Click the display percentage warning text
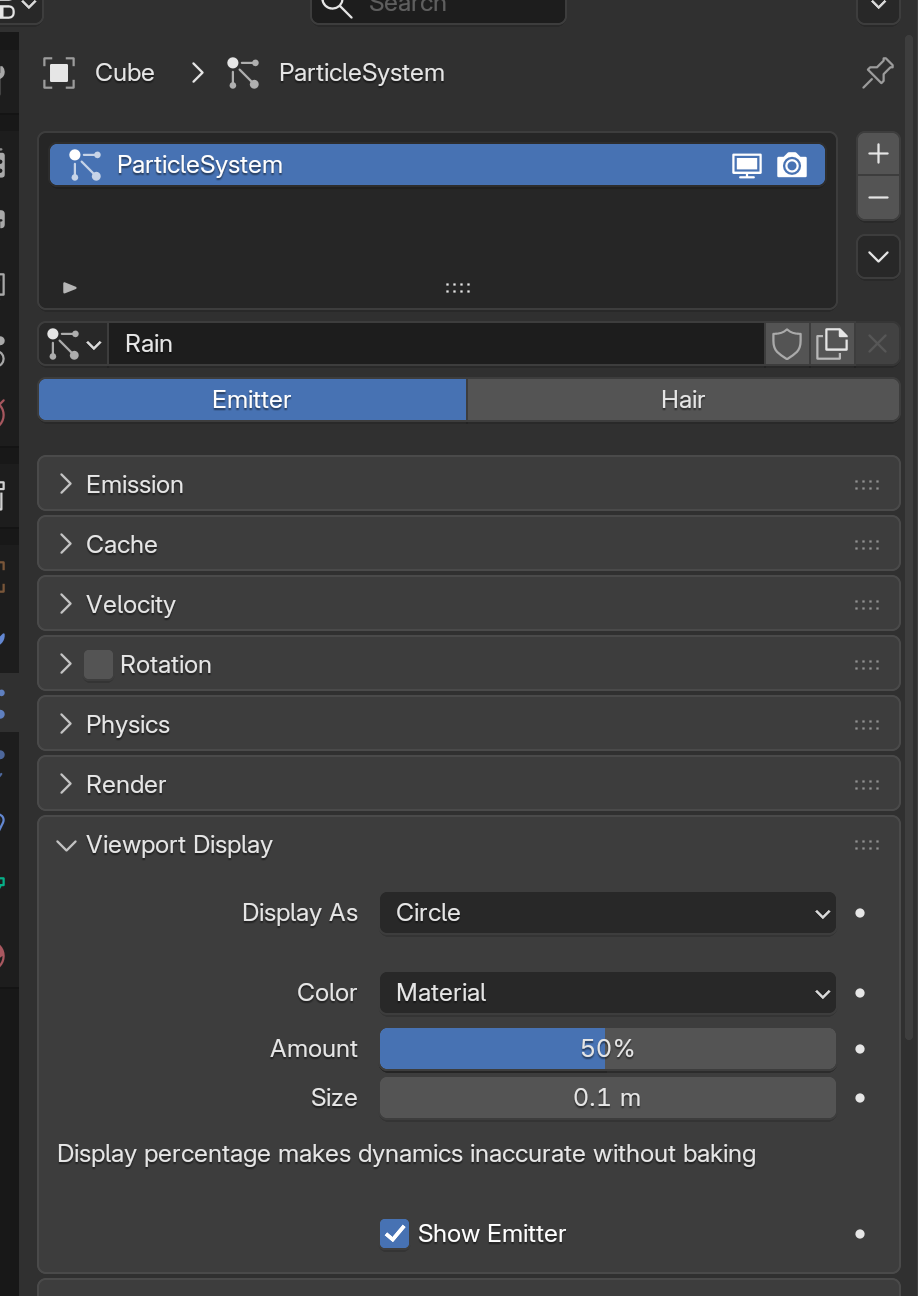This screenshot has width=918, height=1296. pyautogui.click(x=407, y=1154)
